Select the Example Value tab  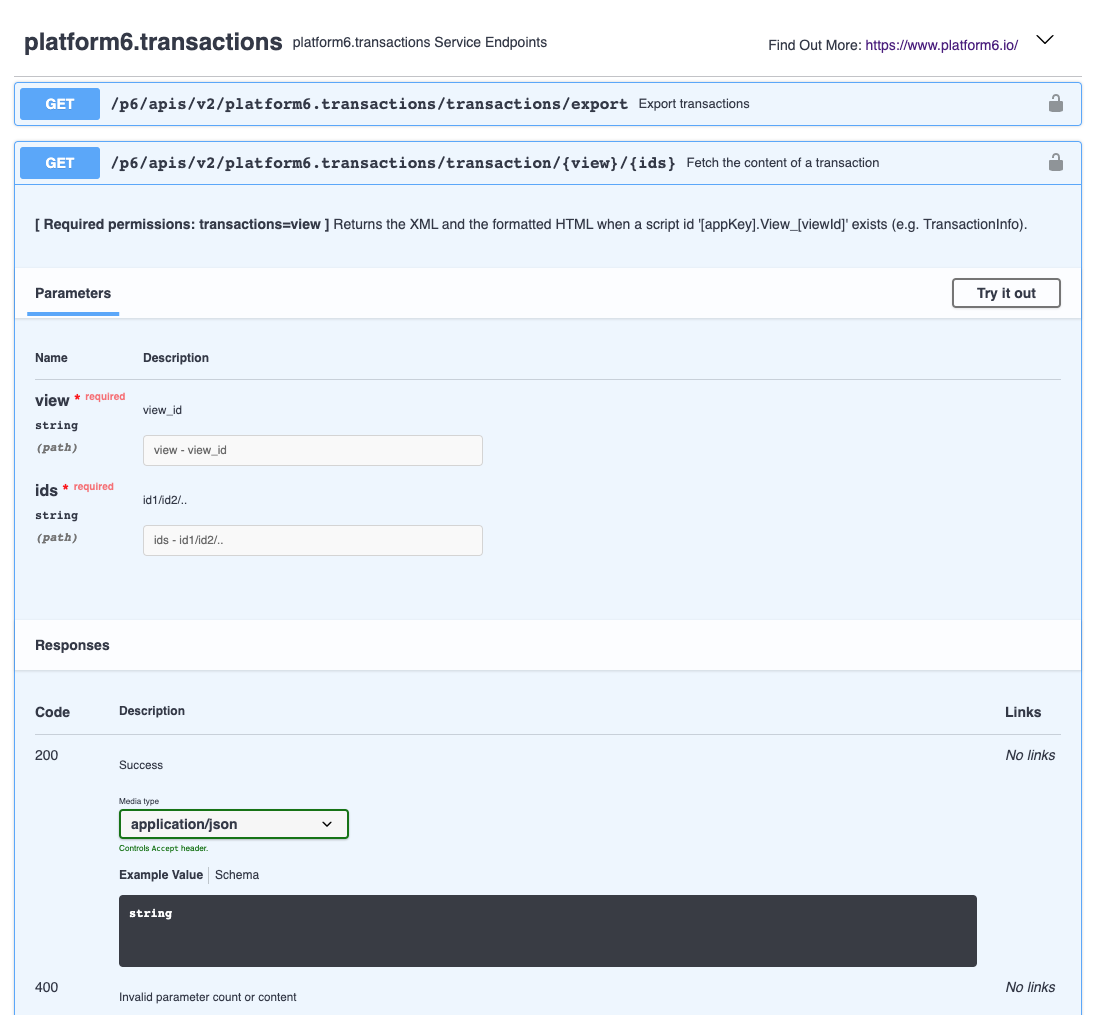(x=160, y=874)
